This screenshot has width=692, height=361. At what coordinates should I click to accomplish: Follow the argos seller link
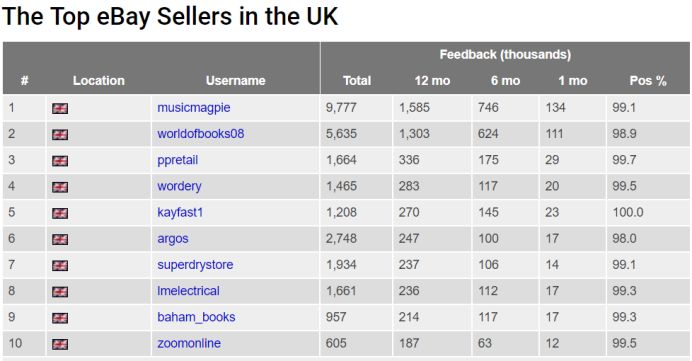click(x=173, y=239)
